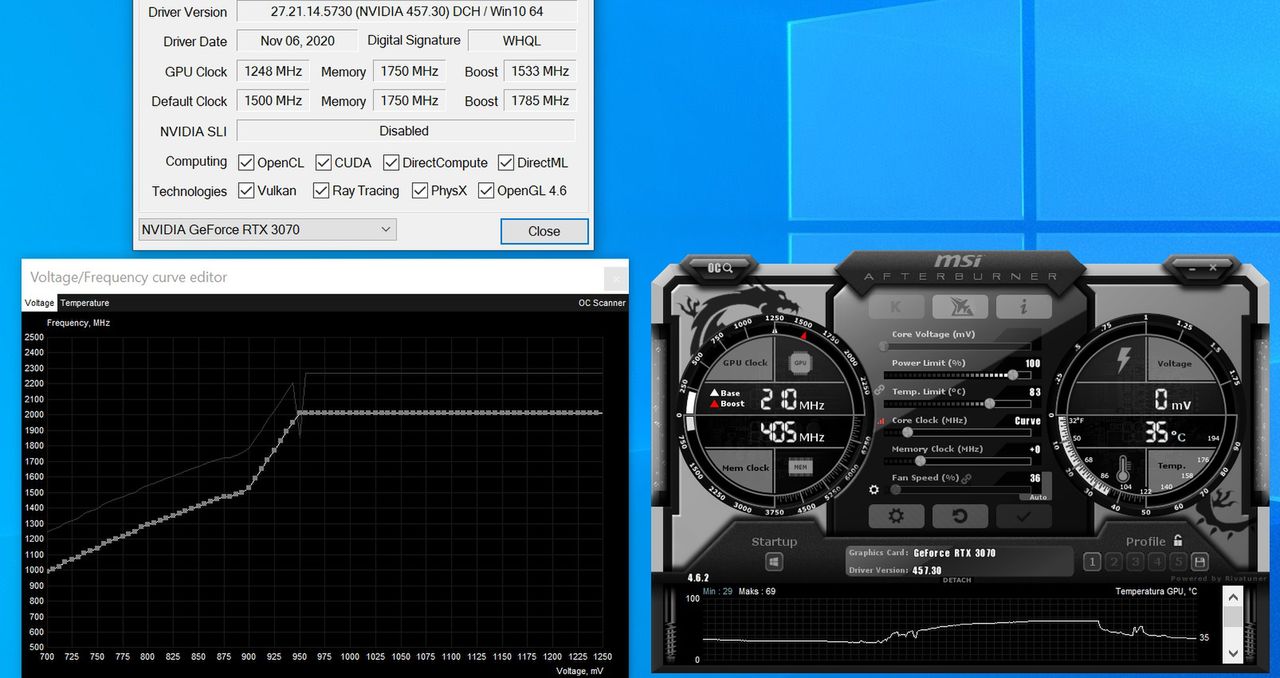Click the Driver Version field in GPU-Z
Image resolution: width=1280 pixels, height=678 pixels.
tap(407, 12)
